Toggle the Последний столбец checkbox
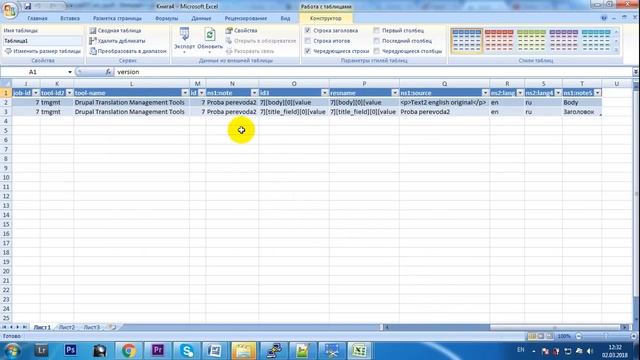Viewport: 640px width, 360px height. pyautogui.click(x=376, y=41)
